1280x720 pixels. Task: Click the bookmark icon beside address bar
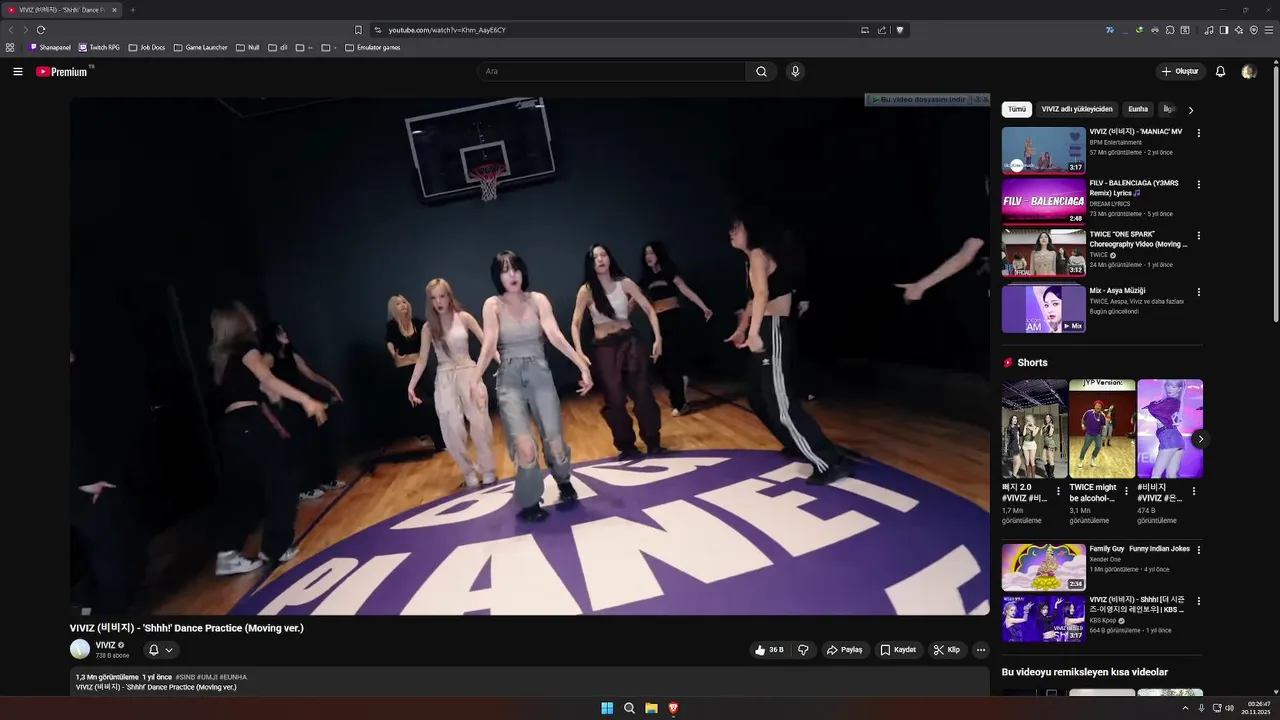click(x=358, y=30)
